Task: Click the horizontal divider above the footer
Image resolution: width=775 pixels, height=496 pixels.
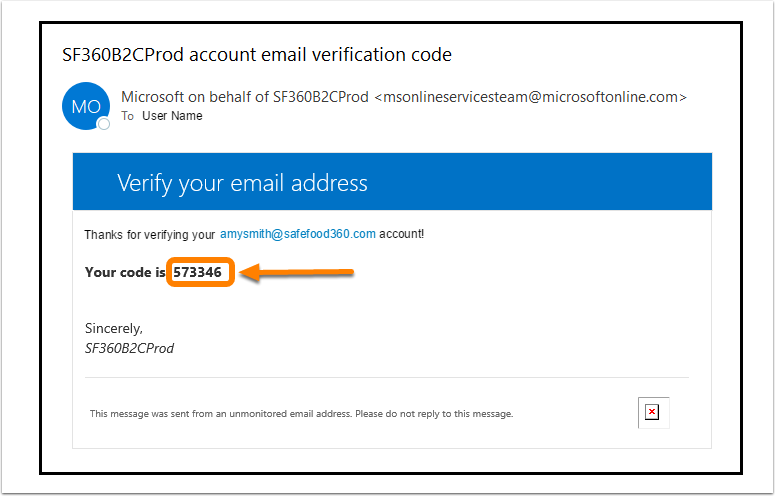Action: [392, 377]
